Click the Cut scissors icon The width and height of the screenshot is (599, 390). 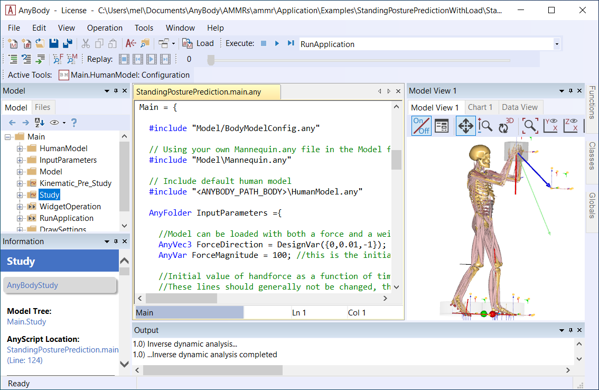tap(86, 44)
